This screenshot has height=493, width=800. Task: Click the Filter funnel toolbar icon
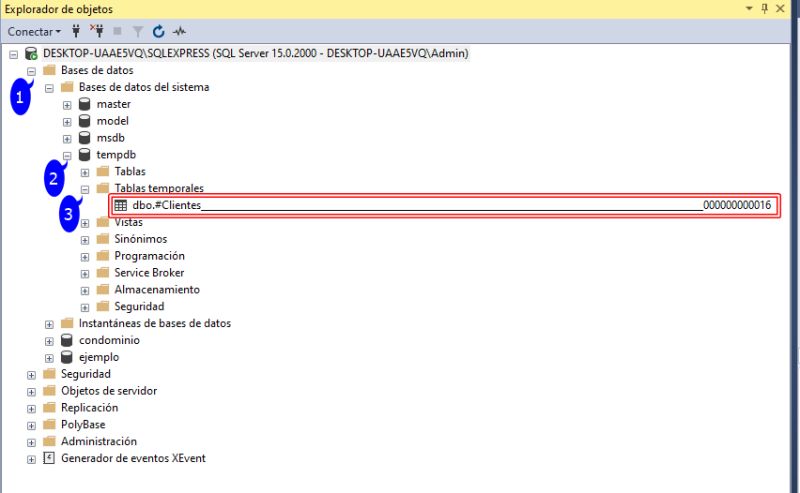point(138,32)
